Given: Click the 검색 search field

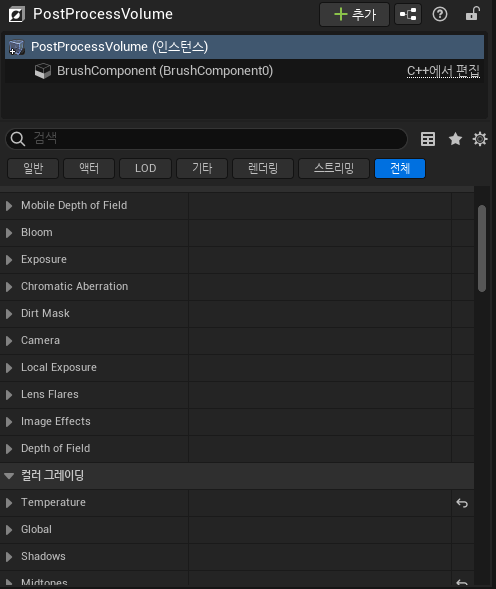Looking at the screenshot, I should coord(207,139).
